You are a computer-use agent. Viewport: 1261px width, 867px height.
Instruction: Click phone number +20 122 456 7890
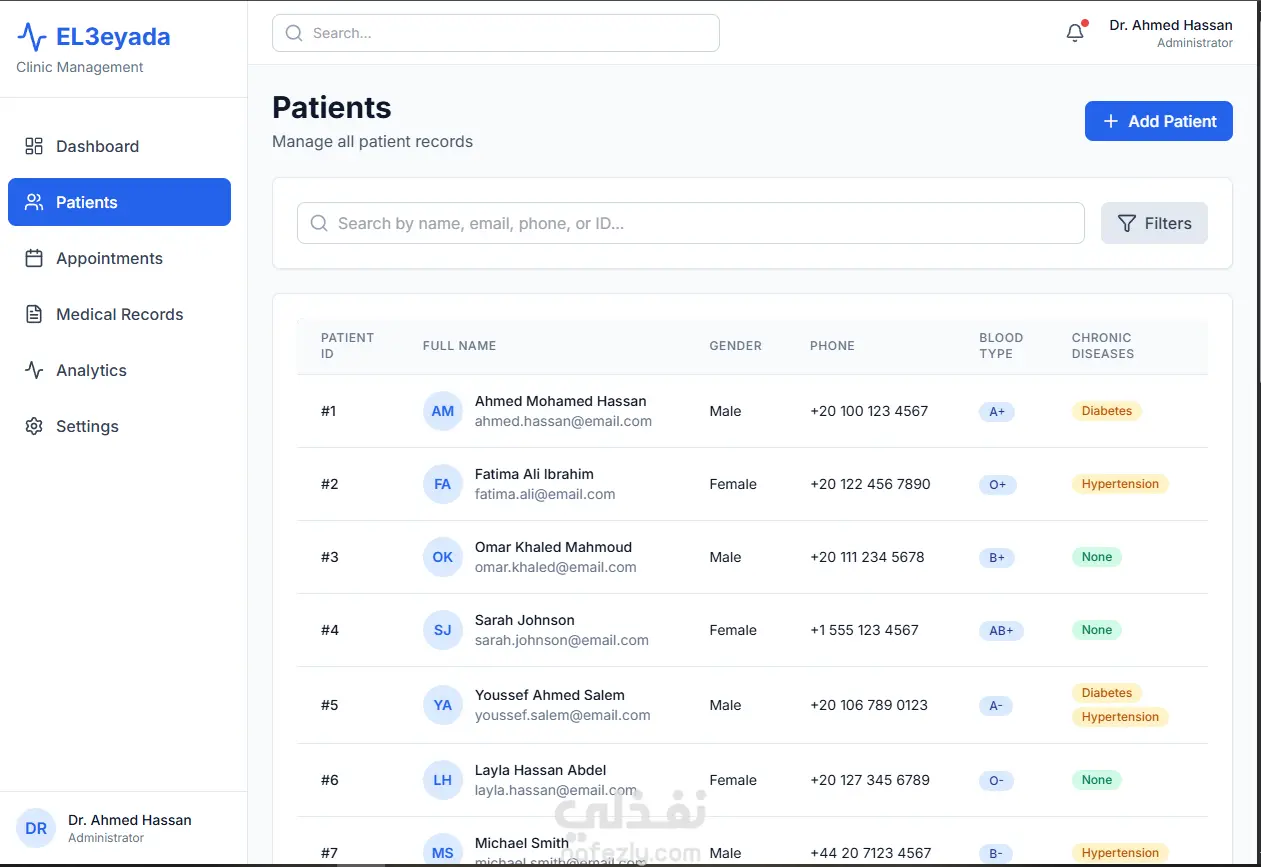pyautogui.click(x=870, y=484)
